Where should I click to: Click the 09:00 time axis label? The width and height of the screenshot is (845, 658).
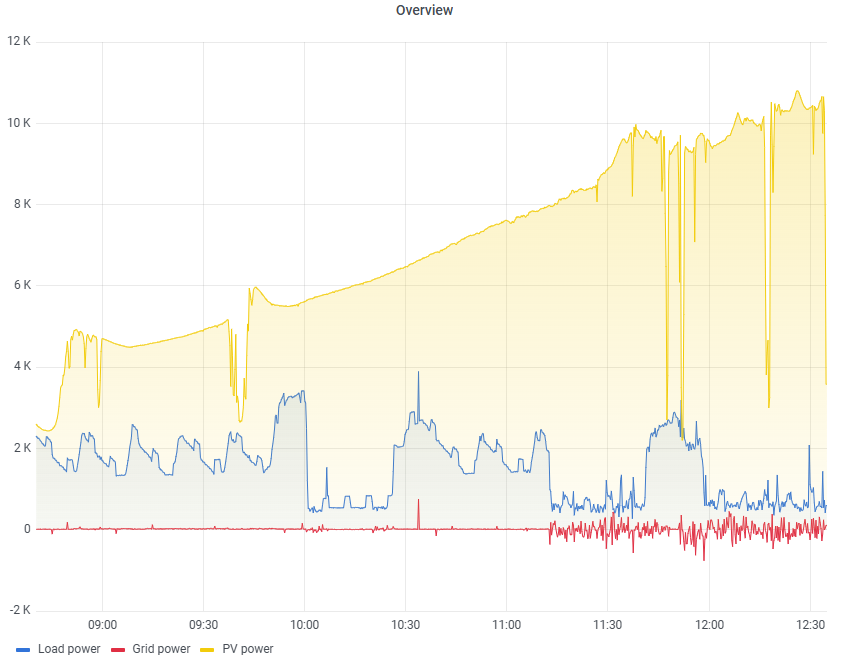[103, 625]
